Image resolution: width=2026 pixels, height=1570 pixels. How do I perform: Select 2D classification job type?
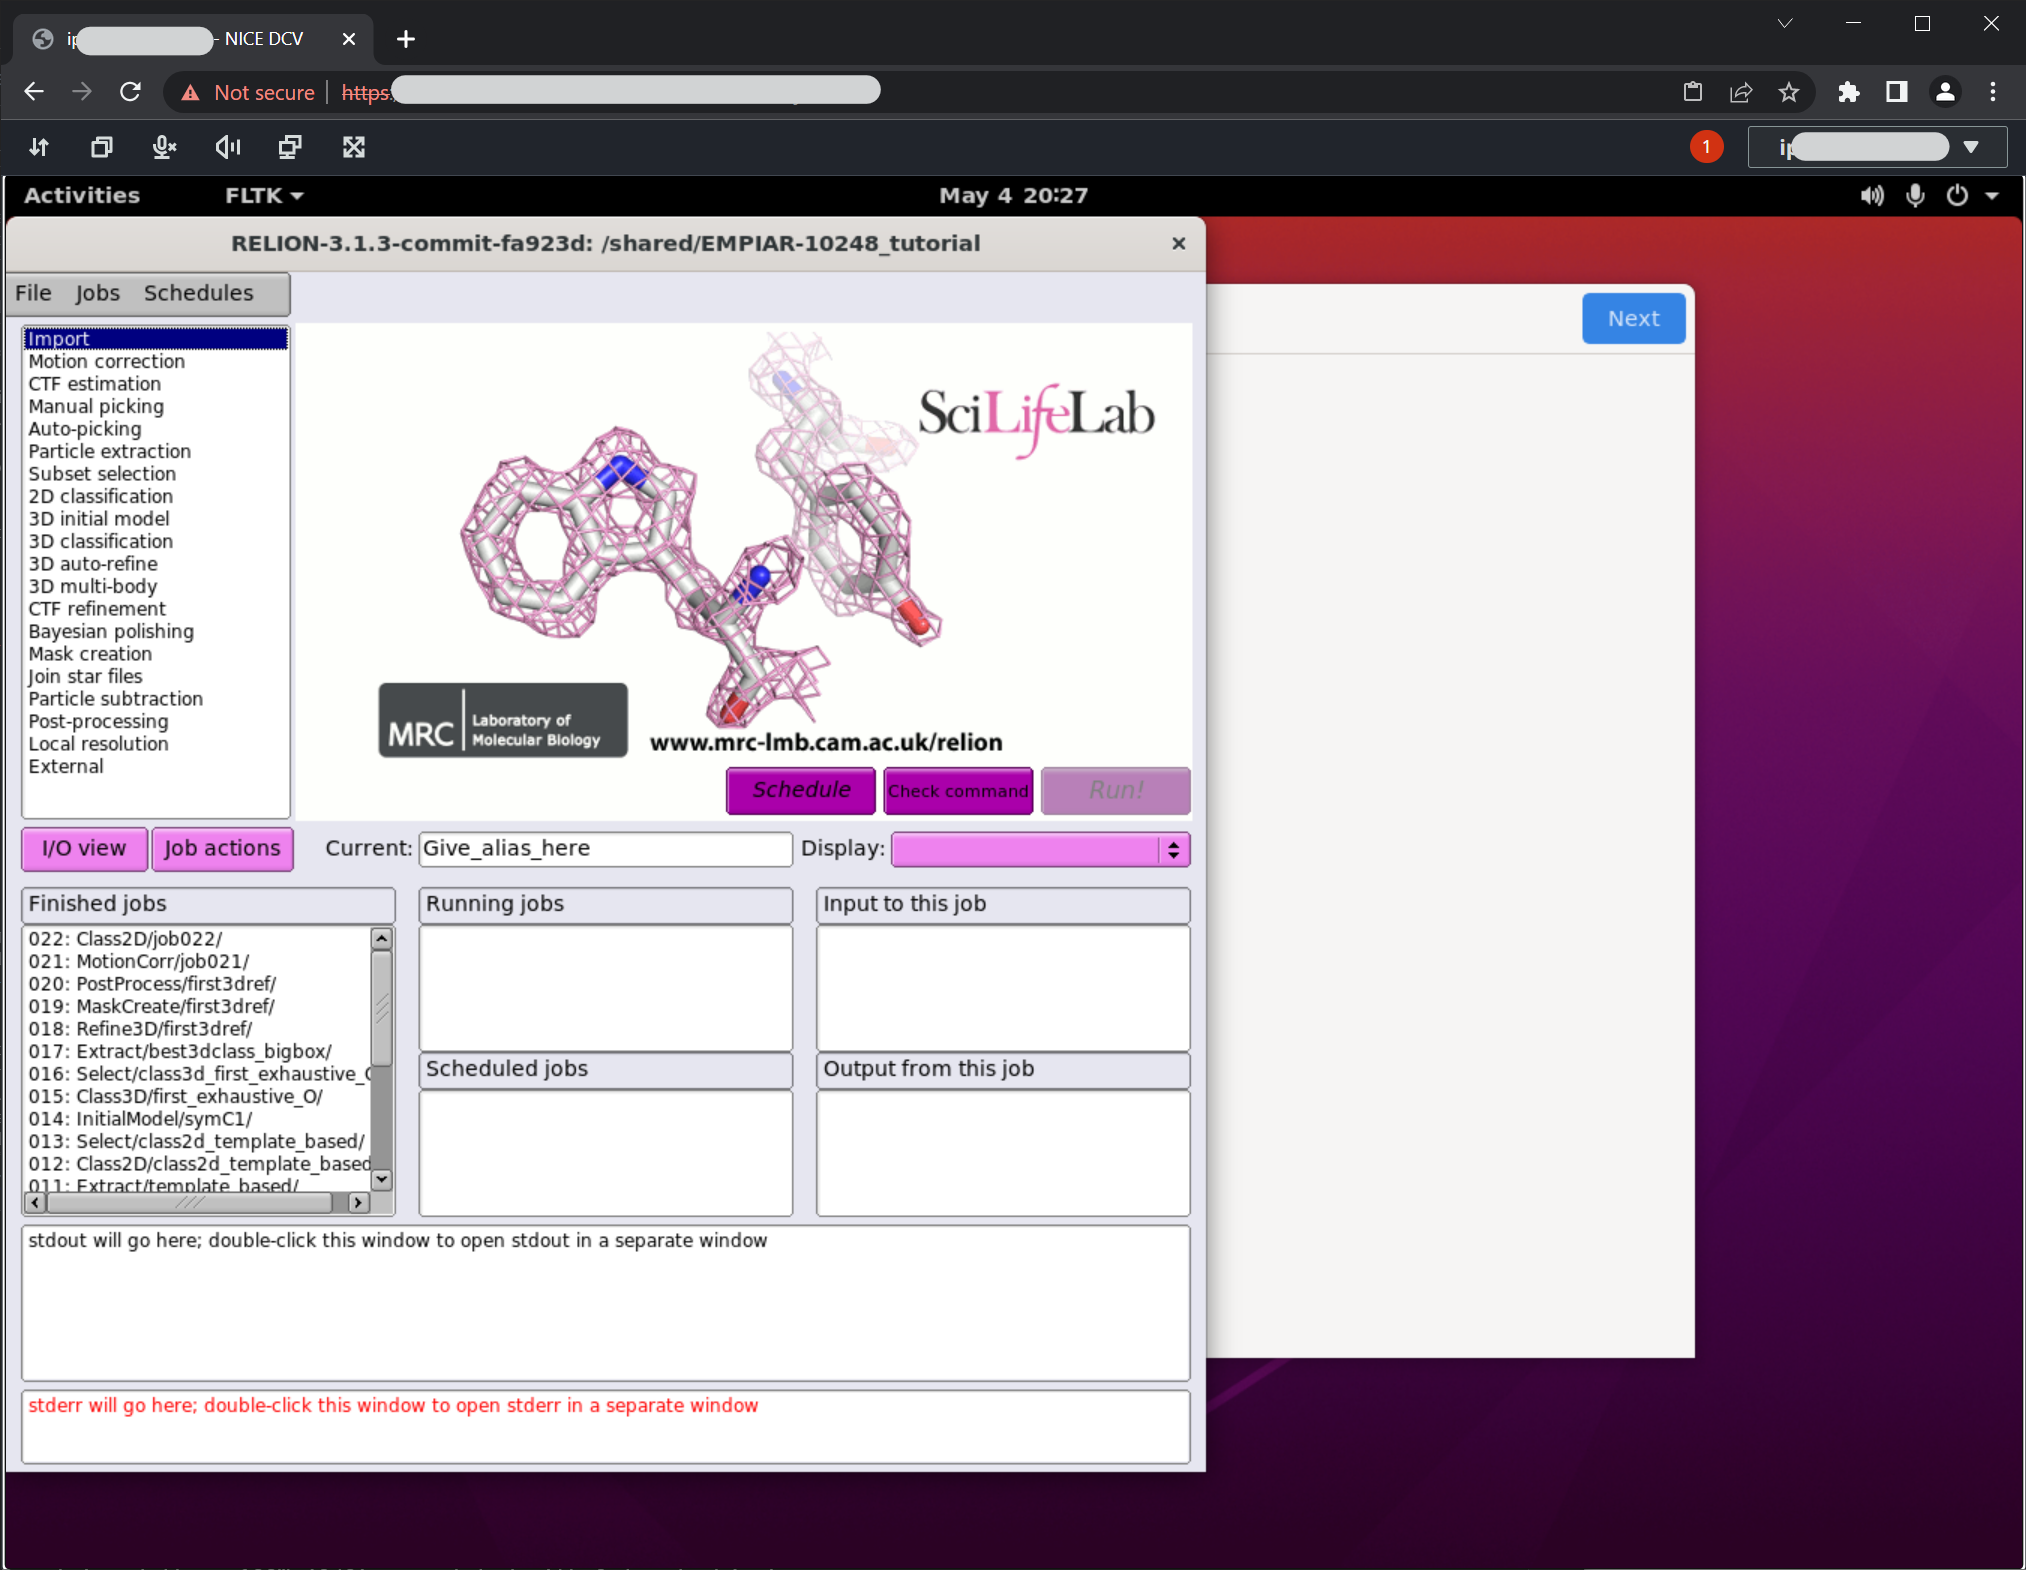pos(100,496)
